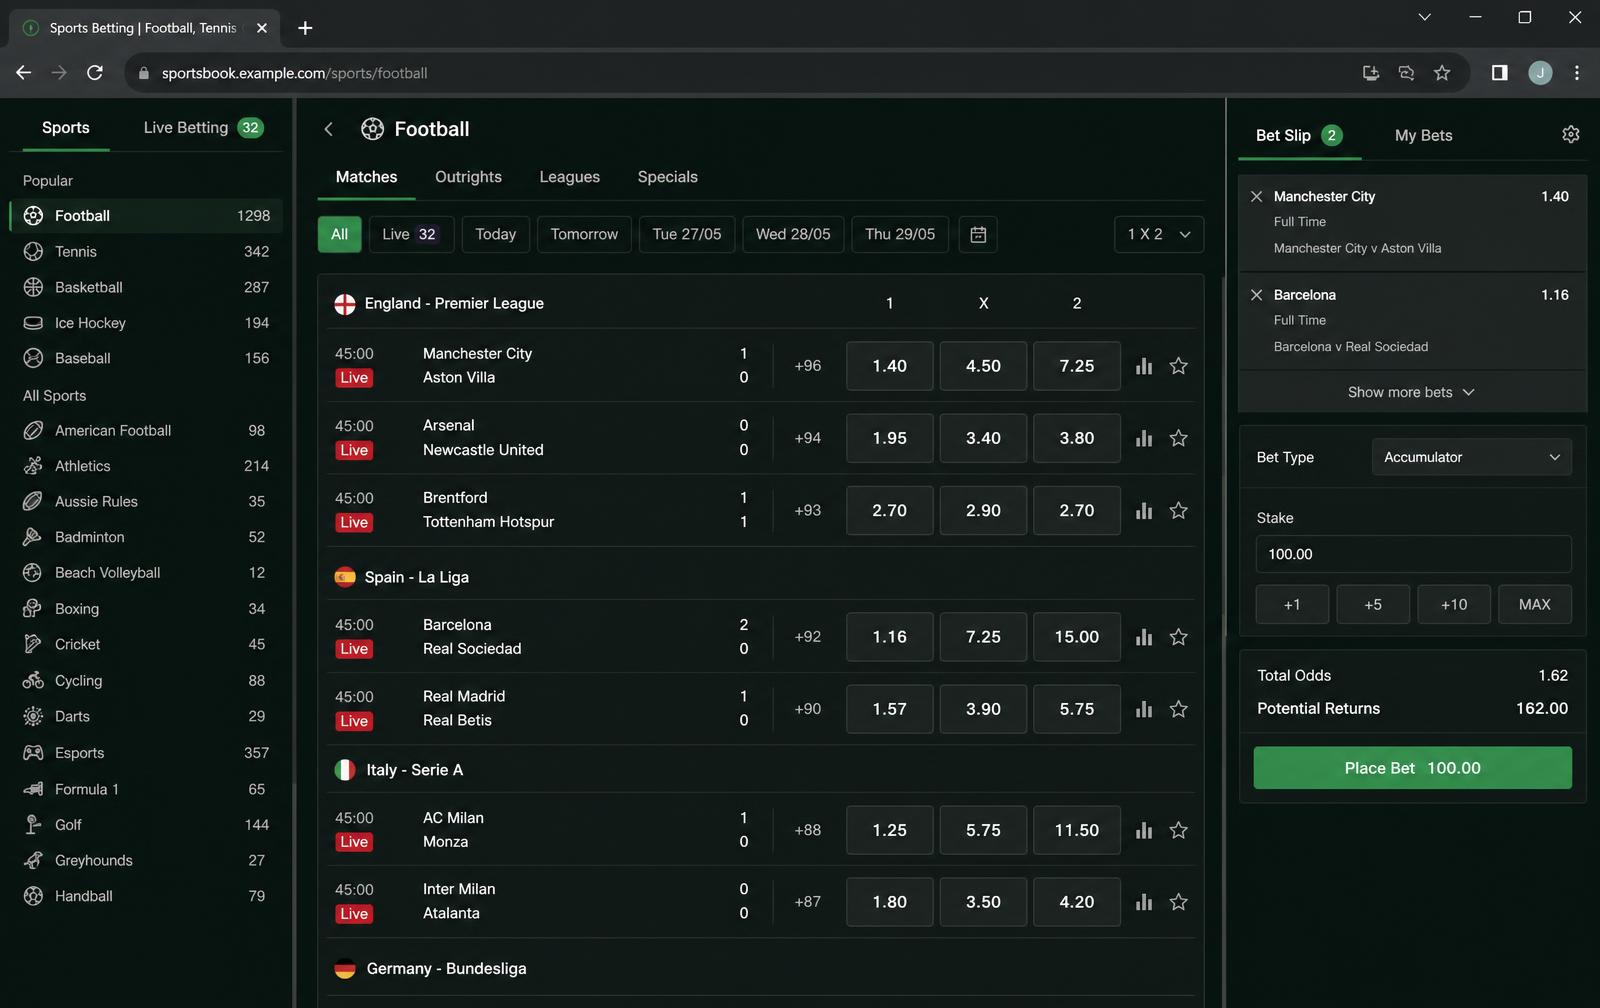Open browser three-dot menu
Image resolution: width=1600 pixels, height=1008 pixels.
(1576, 73)
